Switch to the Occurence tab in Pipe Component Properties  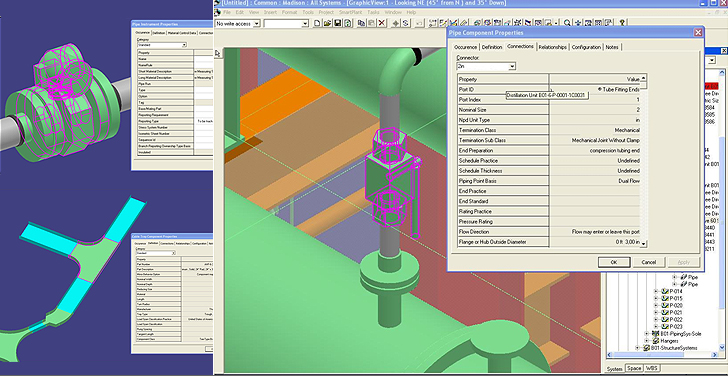465,47
